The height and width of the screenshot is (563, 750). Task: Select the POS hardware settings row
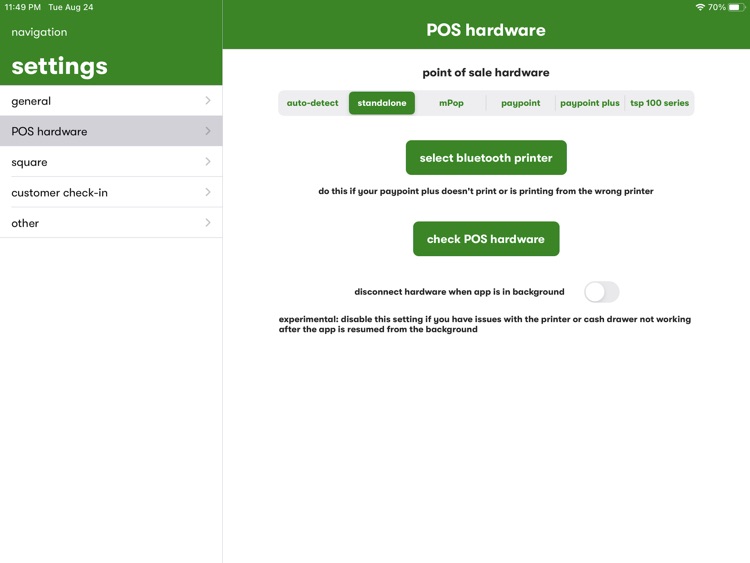click(111, 131)
